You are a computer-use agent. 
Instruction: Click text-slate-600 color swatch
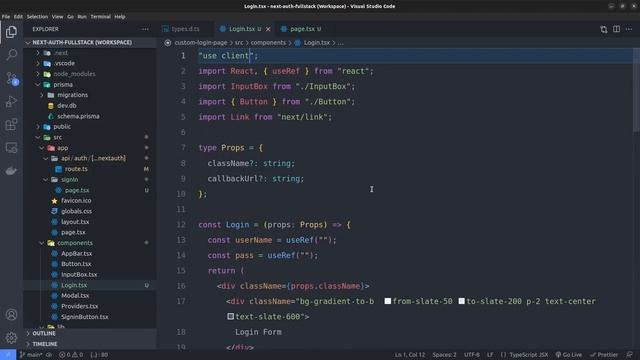(231, 316)
